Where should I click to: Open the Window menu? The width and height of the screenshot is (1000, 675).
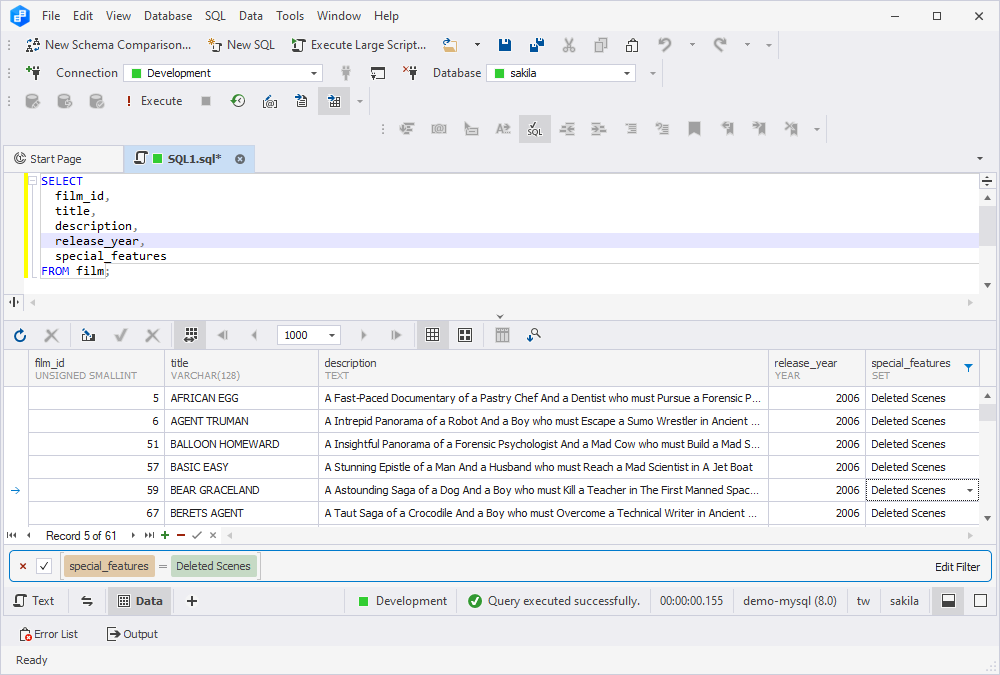pos(339,16)
